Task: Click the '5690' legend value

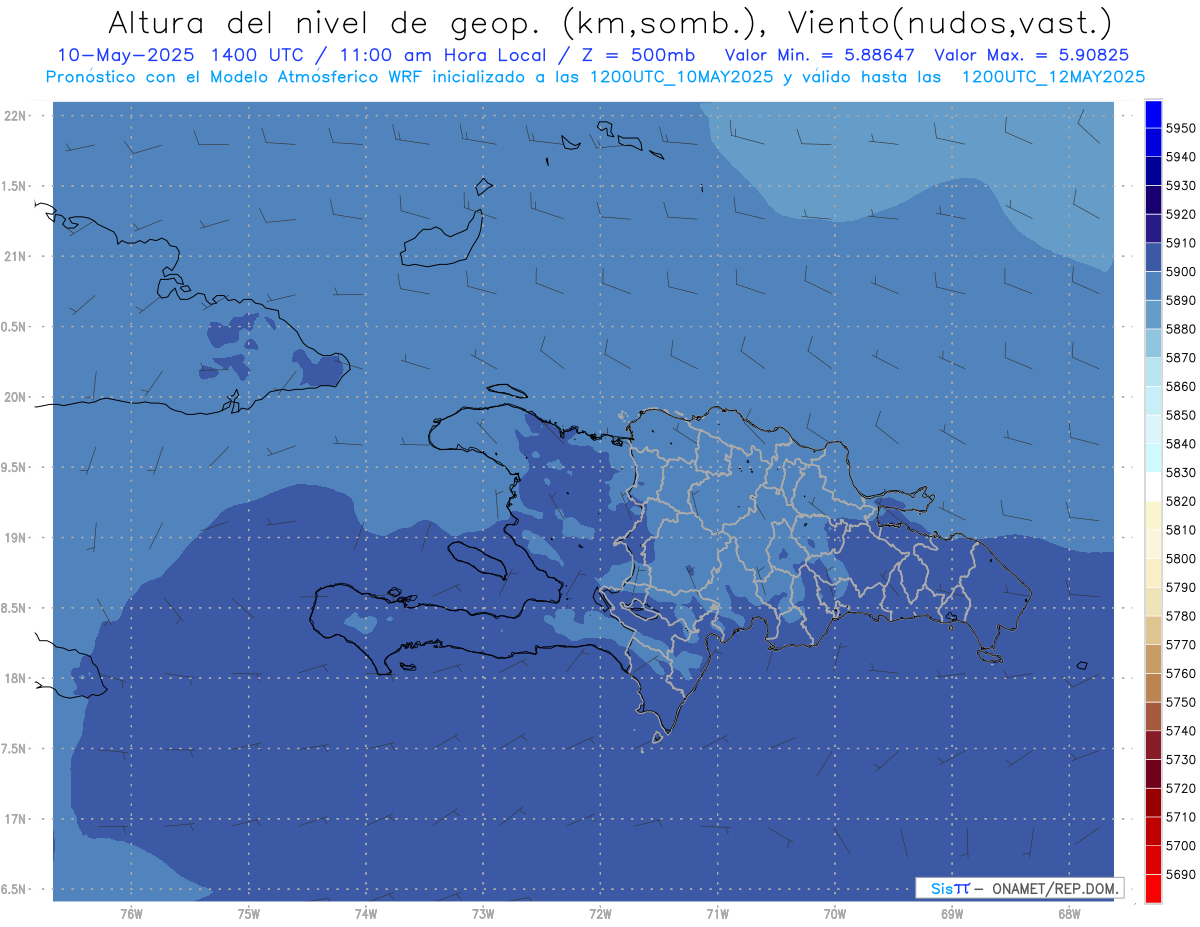Action: pos(1181,874)
